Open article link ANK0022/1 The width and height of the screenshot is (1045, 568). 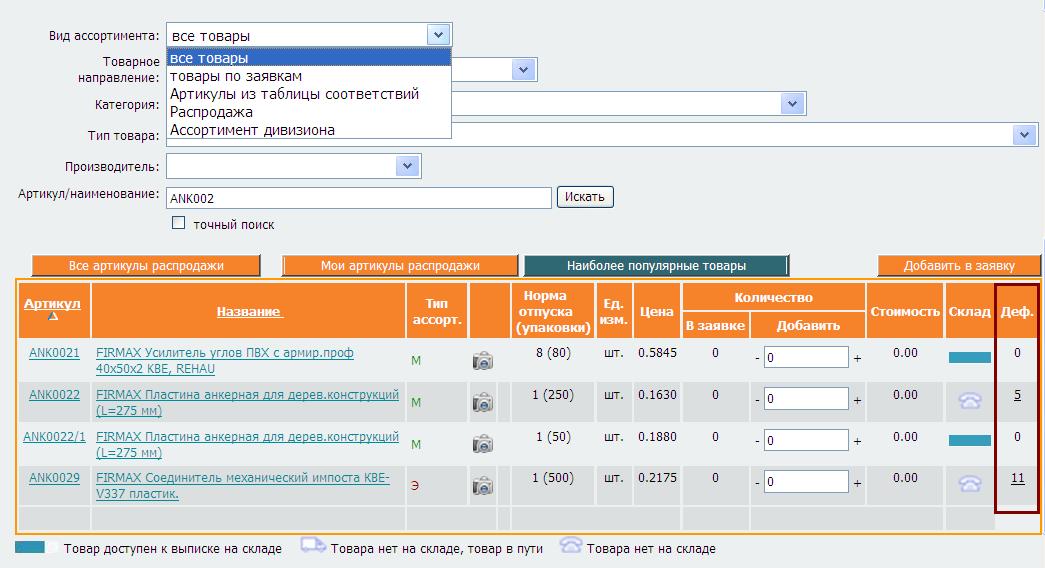(54, 437)
